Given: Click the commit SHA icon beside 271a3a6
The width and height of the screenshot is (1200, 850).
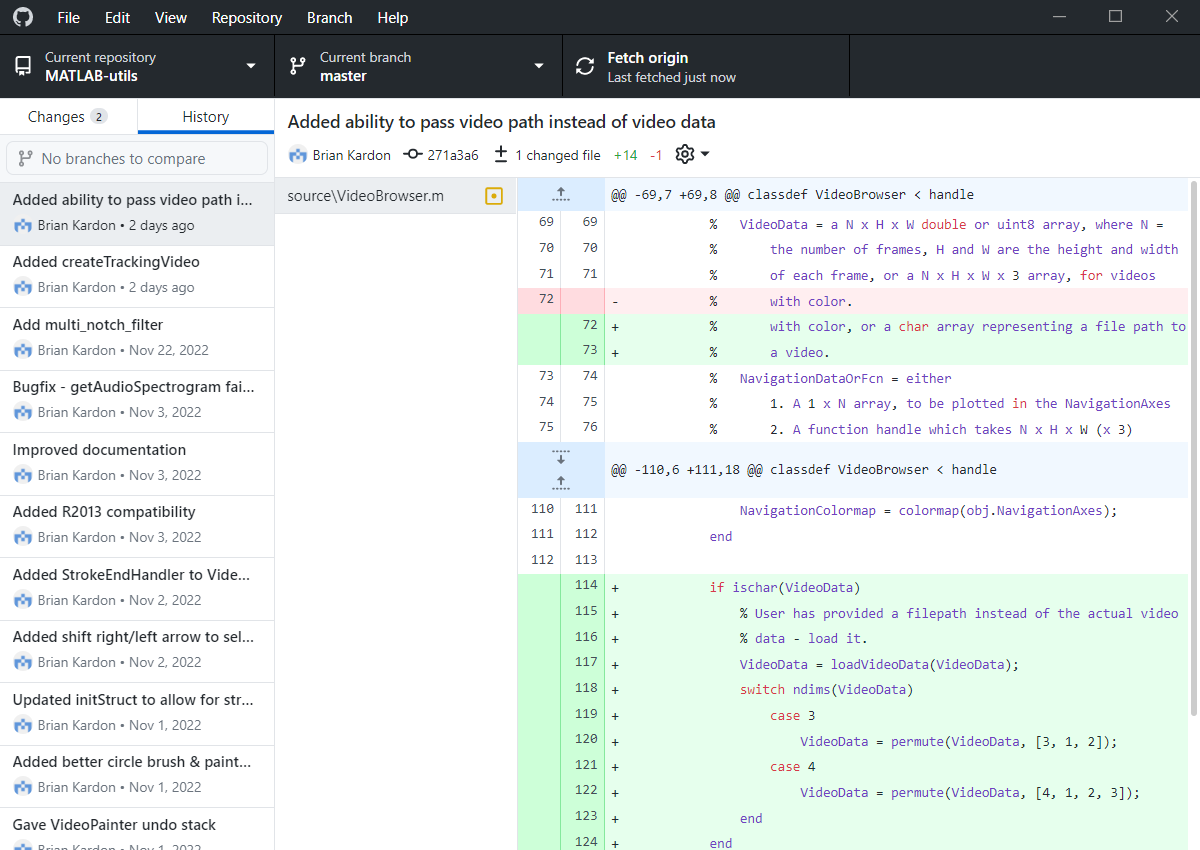Looking at the screenshot, I should [412, 155].
